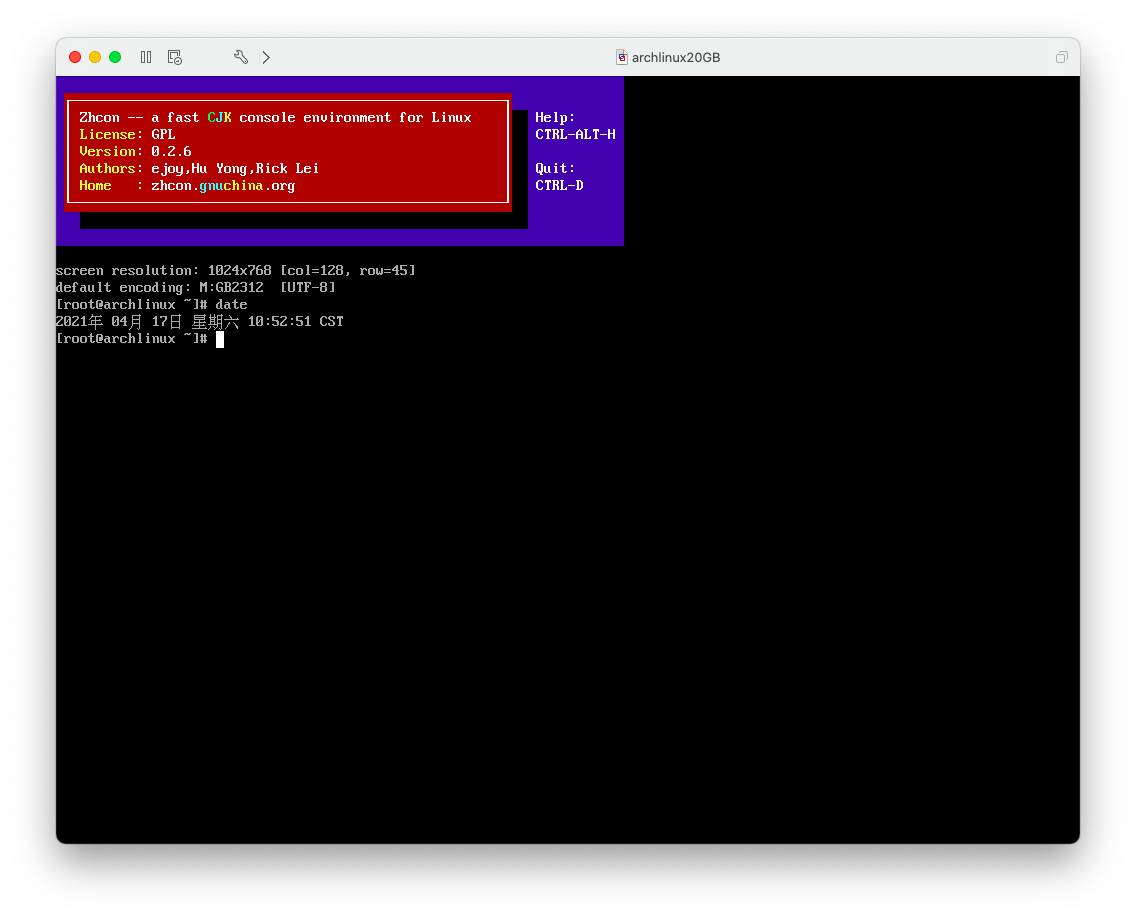Click the archlinux20GB document icon
Image resolution: width=1136 pixels, height=918 pixels.
tap(622, 57)
